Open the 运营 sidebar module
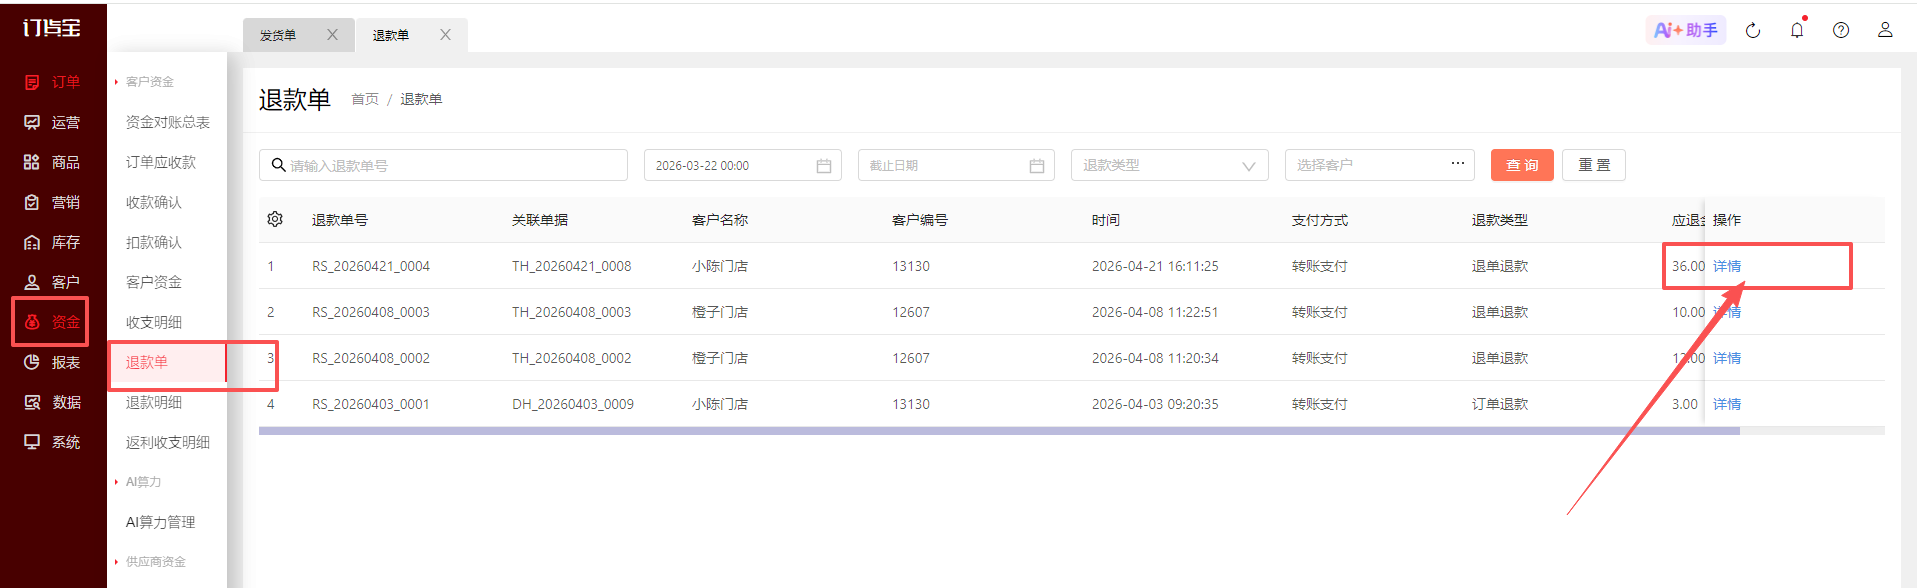 [52, 122]
